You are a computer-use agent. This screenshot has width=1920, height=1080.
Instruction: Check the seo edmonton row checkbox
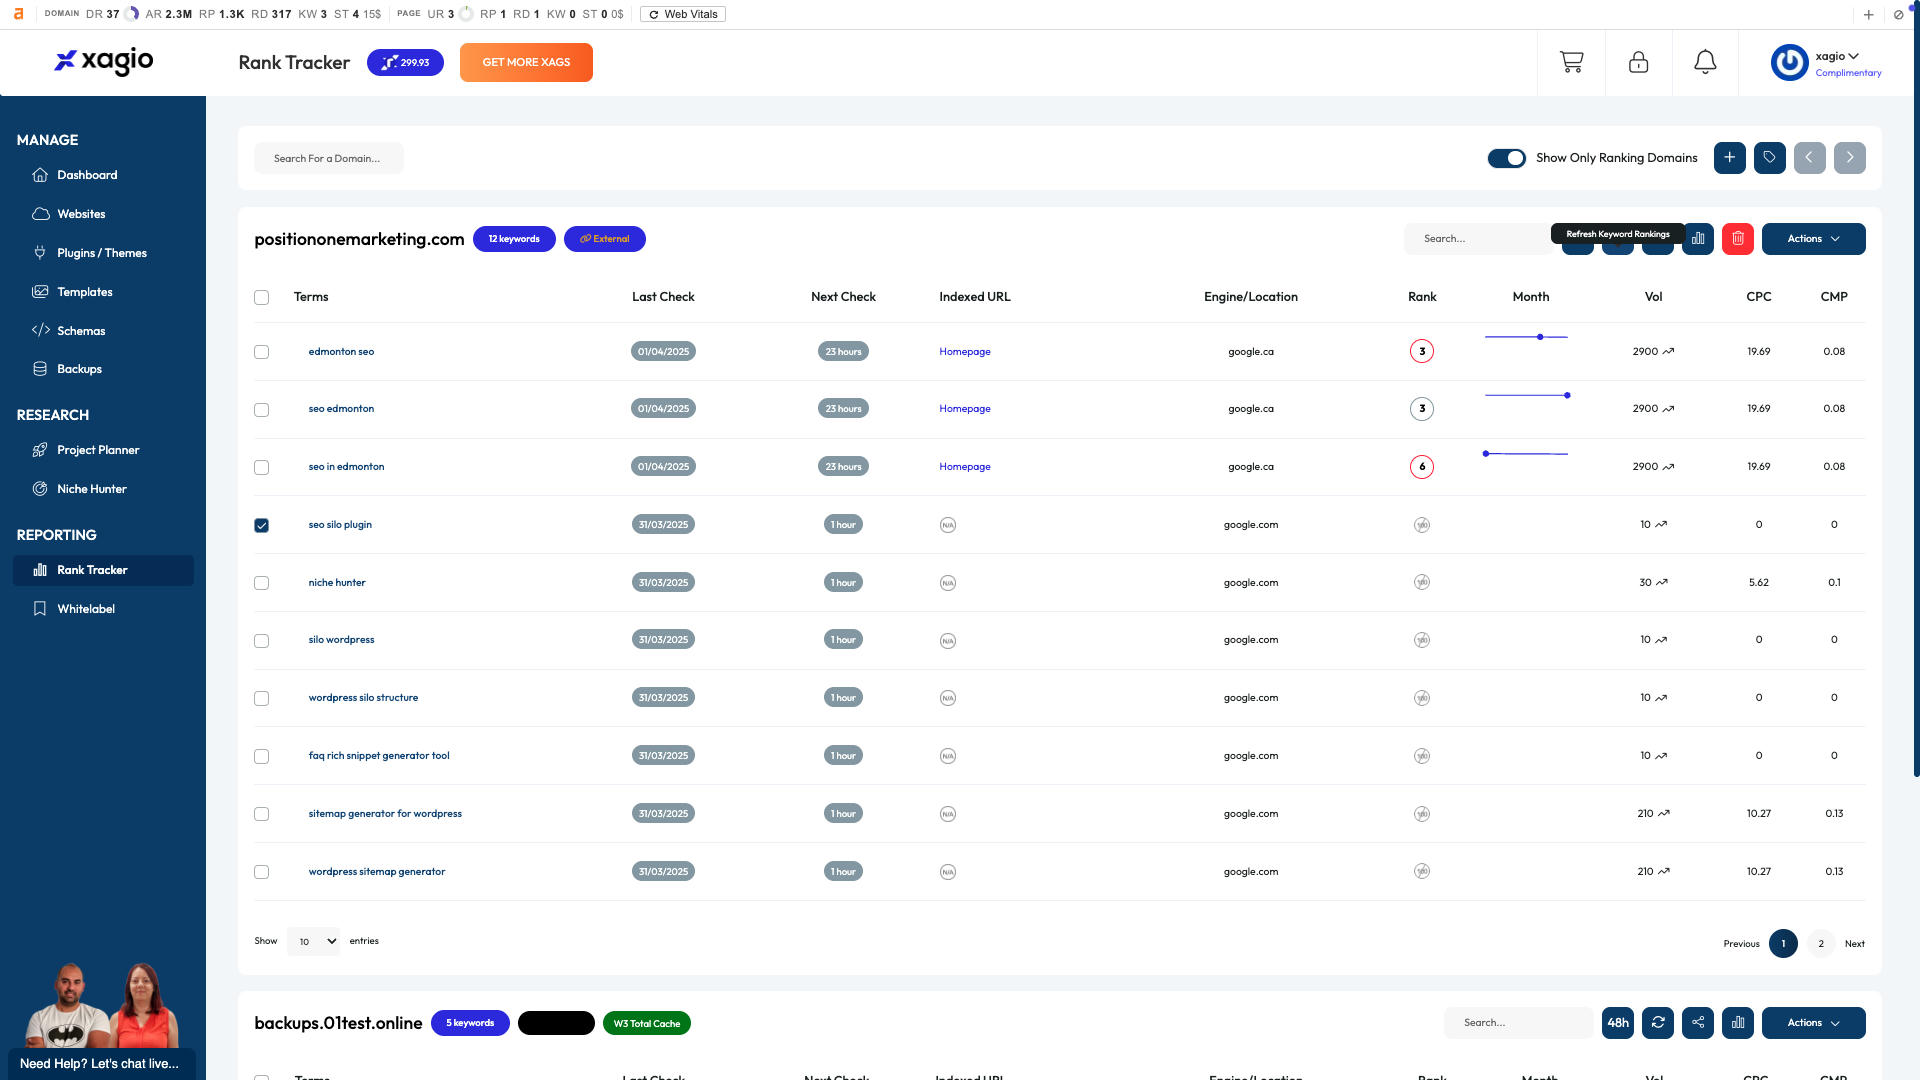pyautogui.click(x=261, y=410)
